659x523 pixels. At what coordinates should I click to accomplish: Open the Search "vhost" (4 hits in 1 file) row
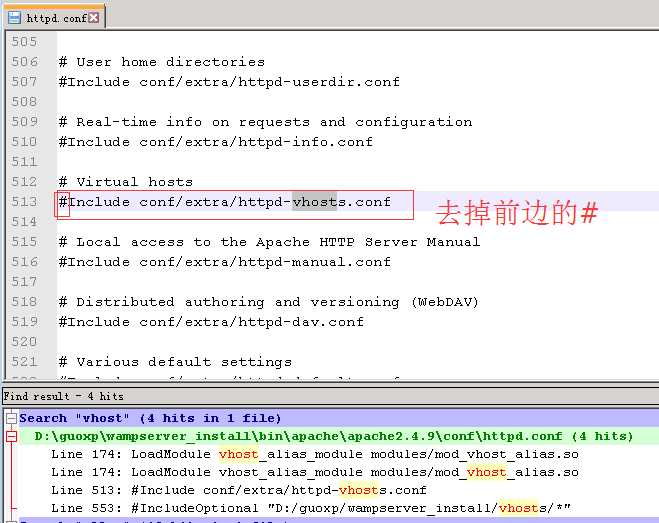150,418
